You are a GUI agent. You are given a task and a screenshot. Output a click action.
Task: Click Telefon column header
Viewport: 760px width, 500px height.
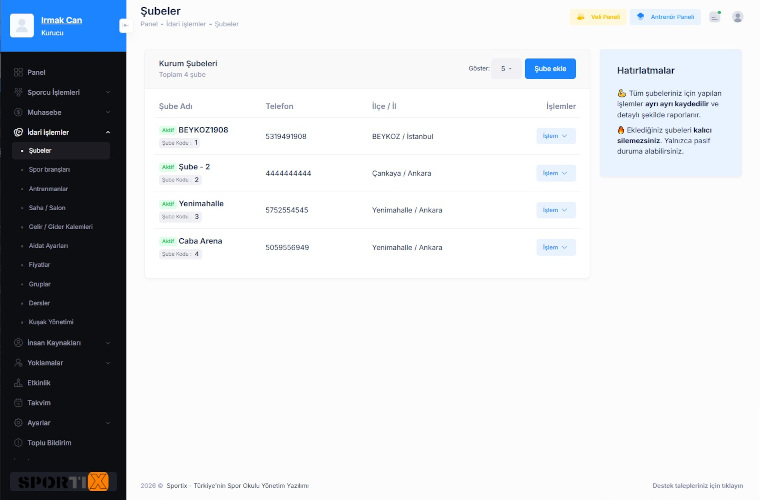pos(279,106)
